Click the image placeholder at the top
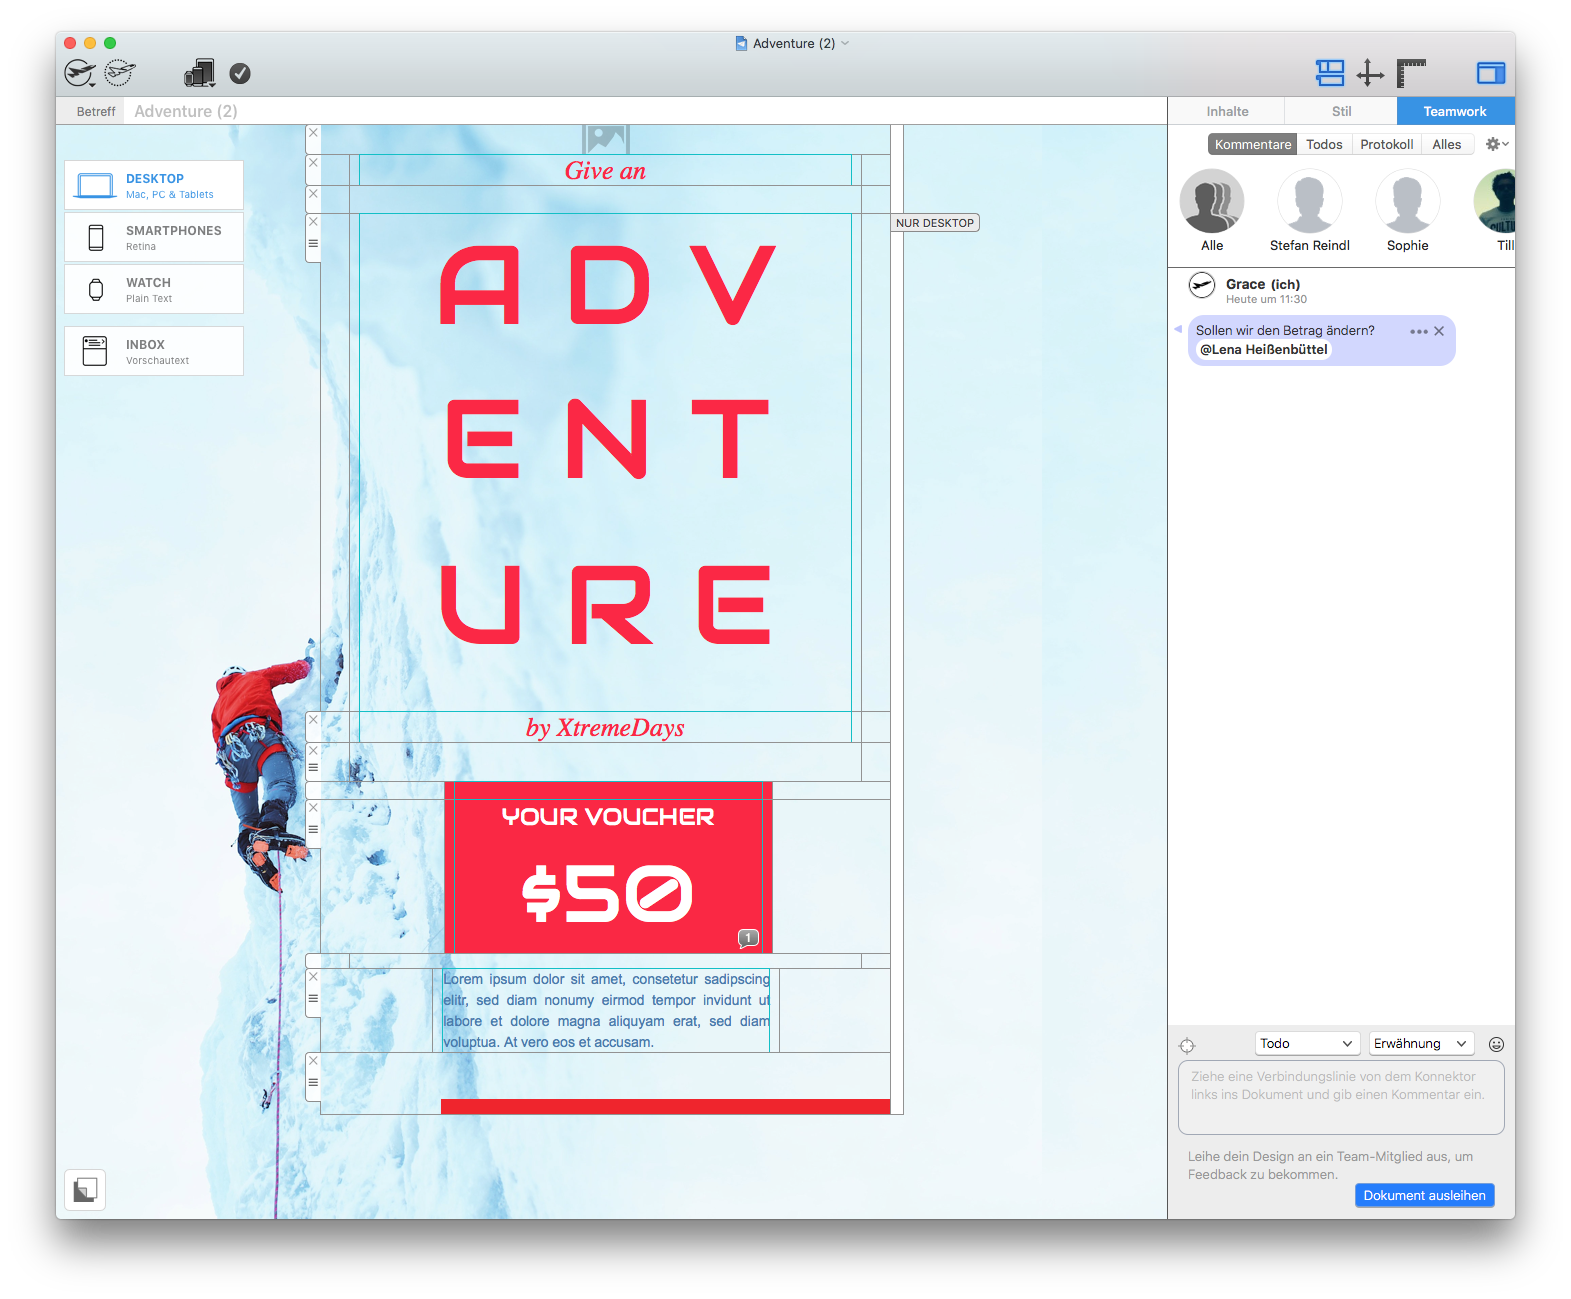The width and height of the screenshot is (1571, 1299). click(x=606, y=138)
